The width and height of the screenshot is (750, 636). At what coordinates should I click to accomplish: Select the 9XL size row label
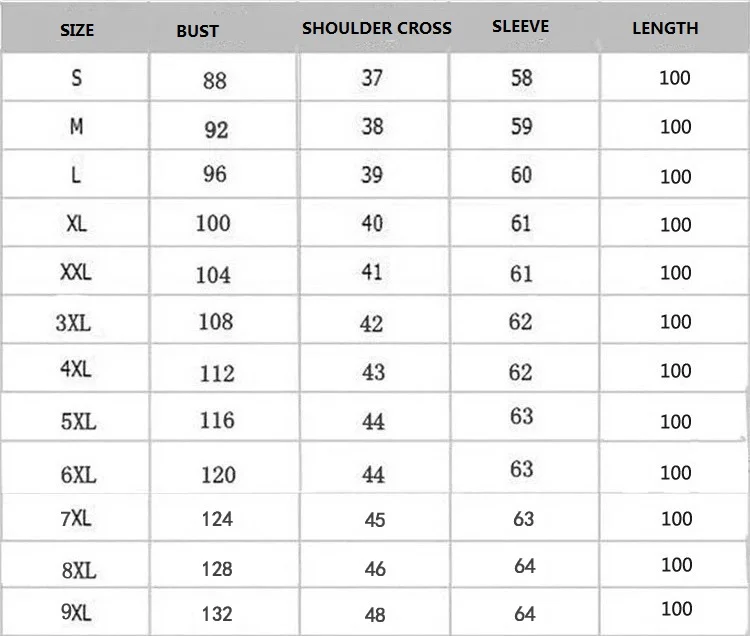(76, 612)
